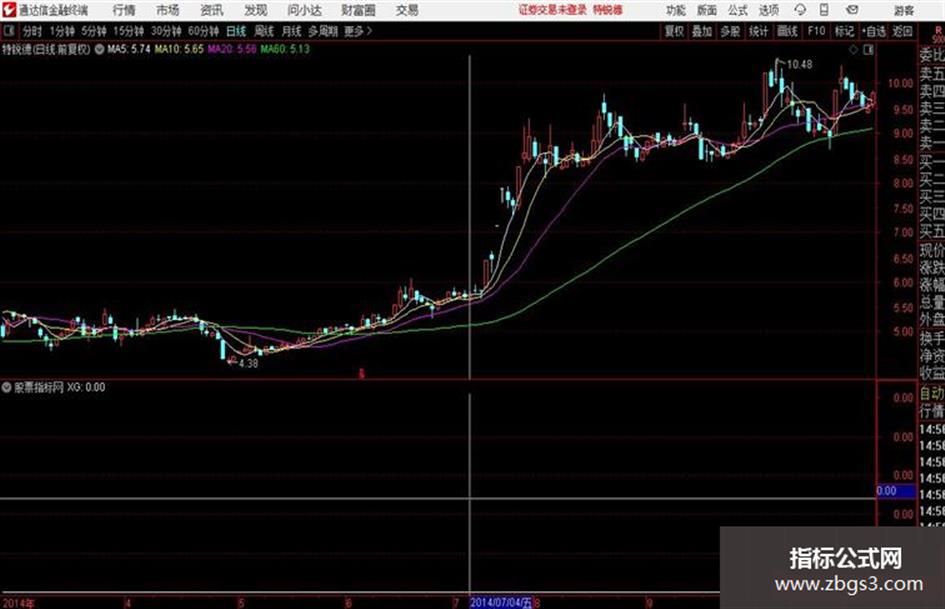Click the 2014/07/04/五 date marker
Screen dimensions: 945x609
[x=501, y=602]
